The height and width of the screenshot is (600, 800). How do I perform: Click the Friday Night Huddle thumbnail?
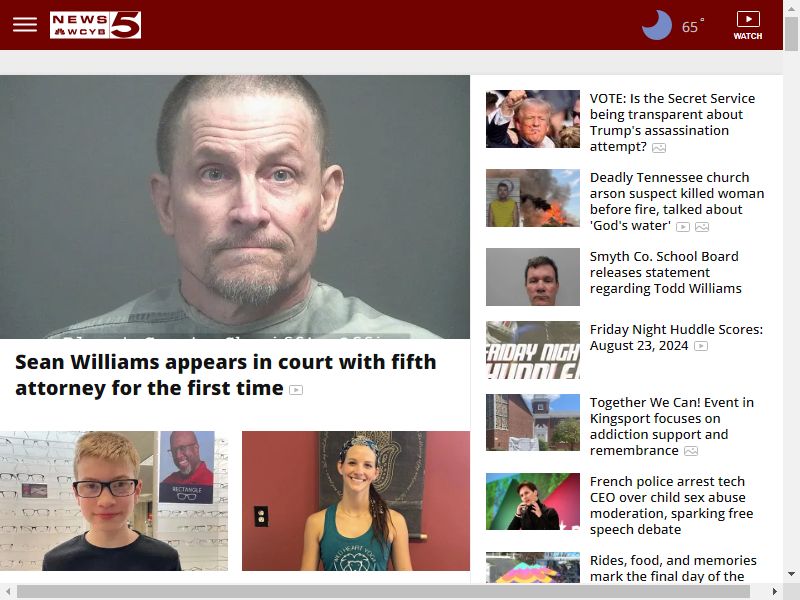click(x=533, y=350)
